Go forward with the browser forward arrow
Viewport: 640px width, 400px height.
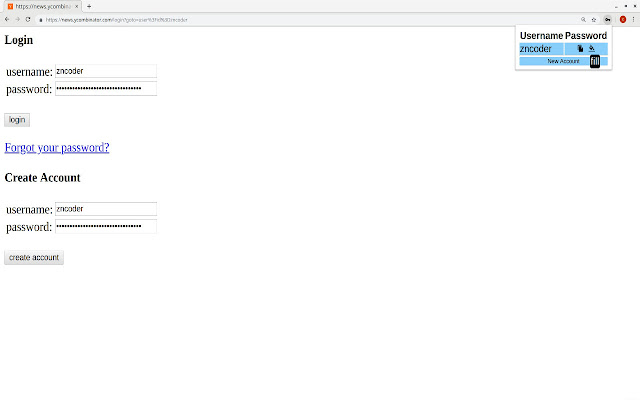click(18, 19)
